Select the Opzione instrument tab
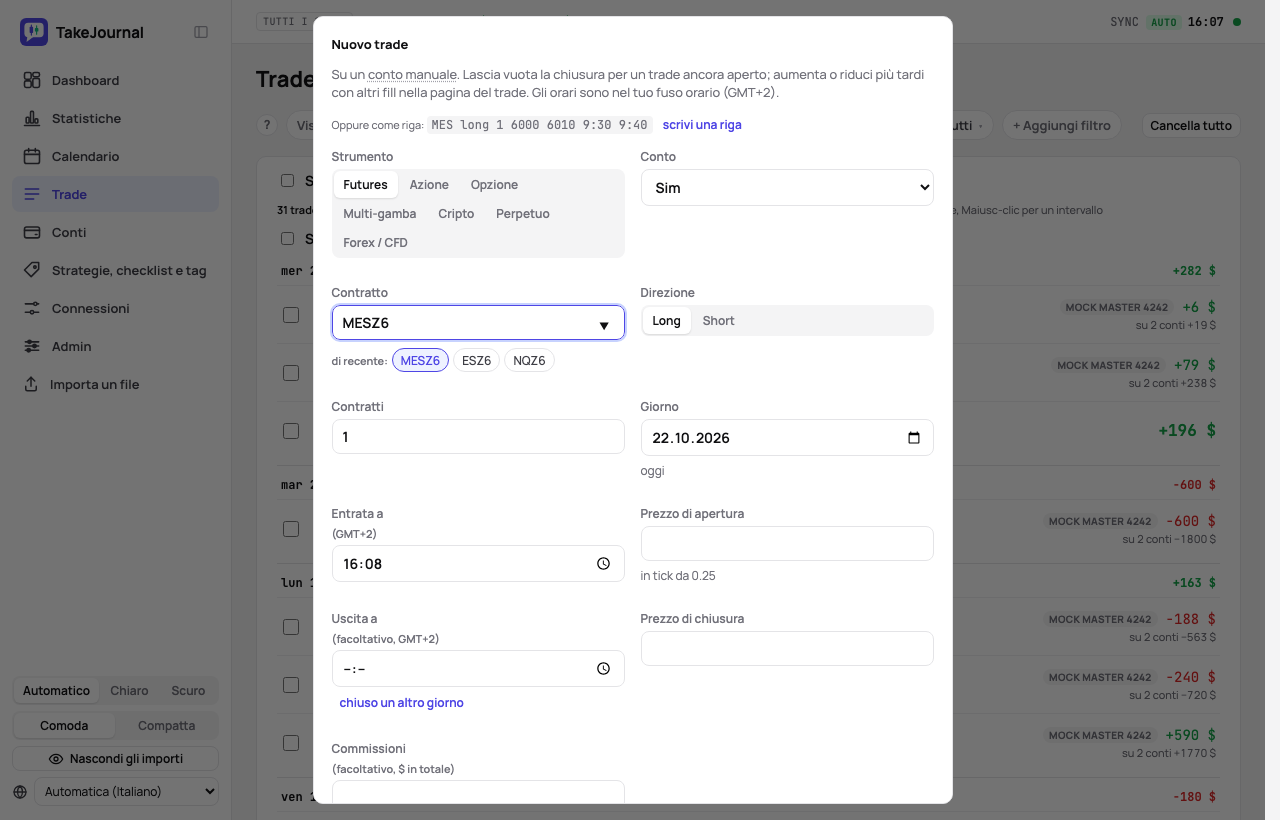This screenshot has width=1280, height=820. click(x=494, y=185)
